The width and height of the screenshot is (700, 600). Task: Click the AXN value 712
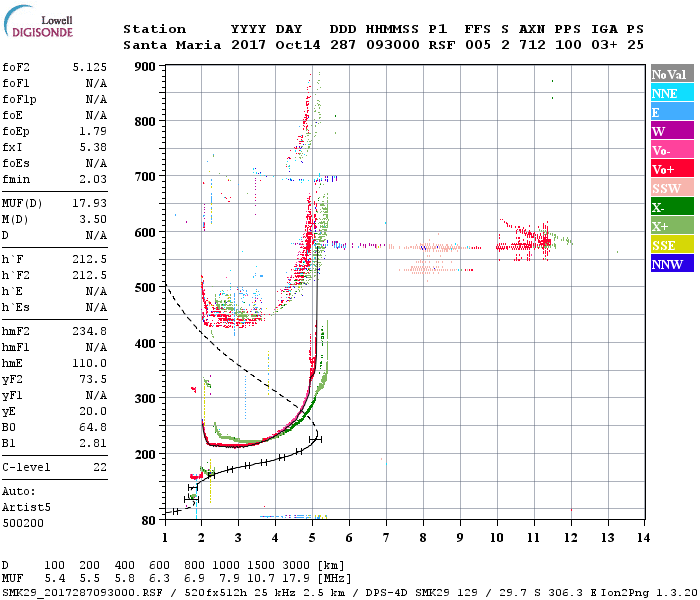point(532,45)
